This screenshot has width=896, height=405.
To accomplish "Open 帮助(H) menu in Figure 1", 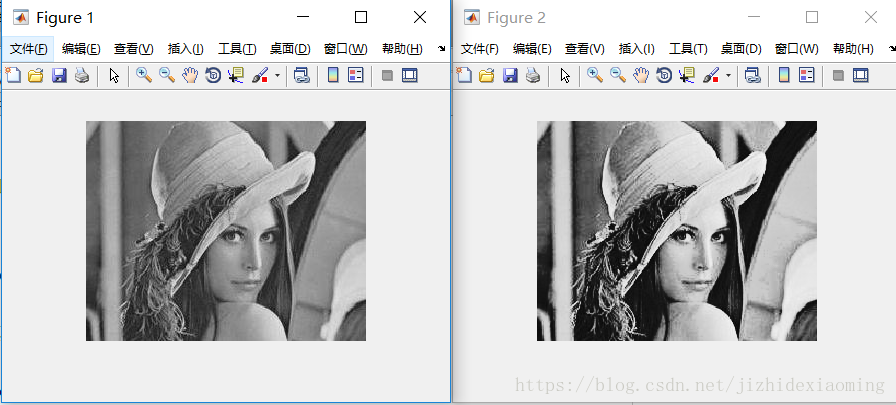I will [402, 49].
